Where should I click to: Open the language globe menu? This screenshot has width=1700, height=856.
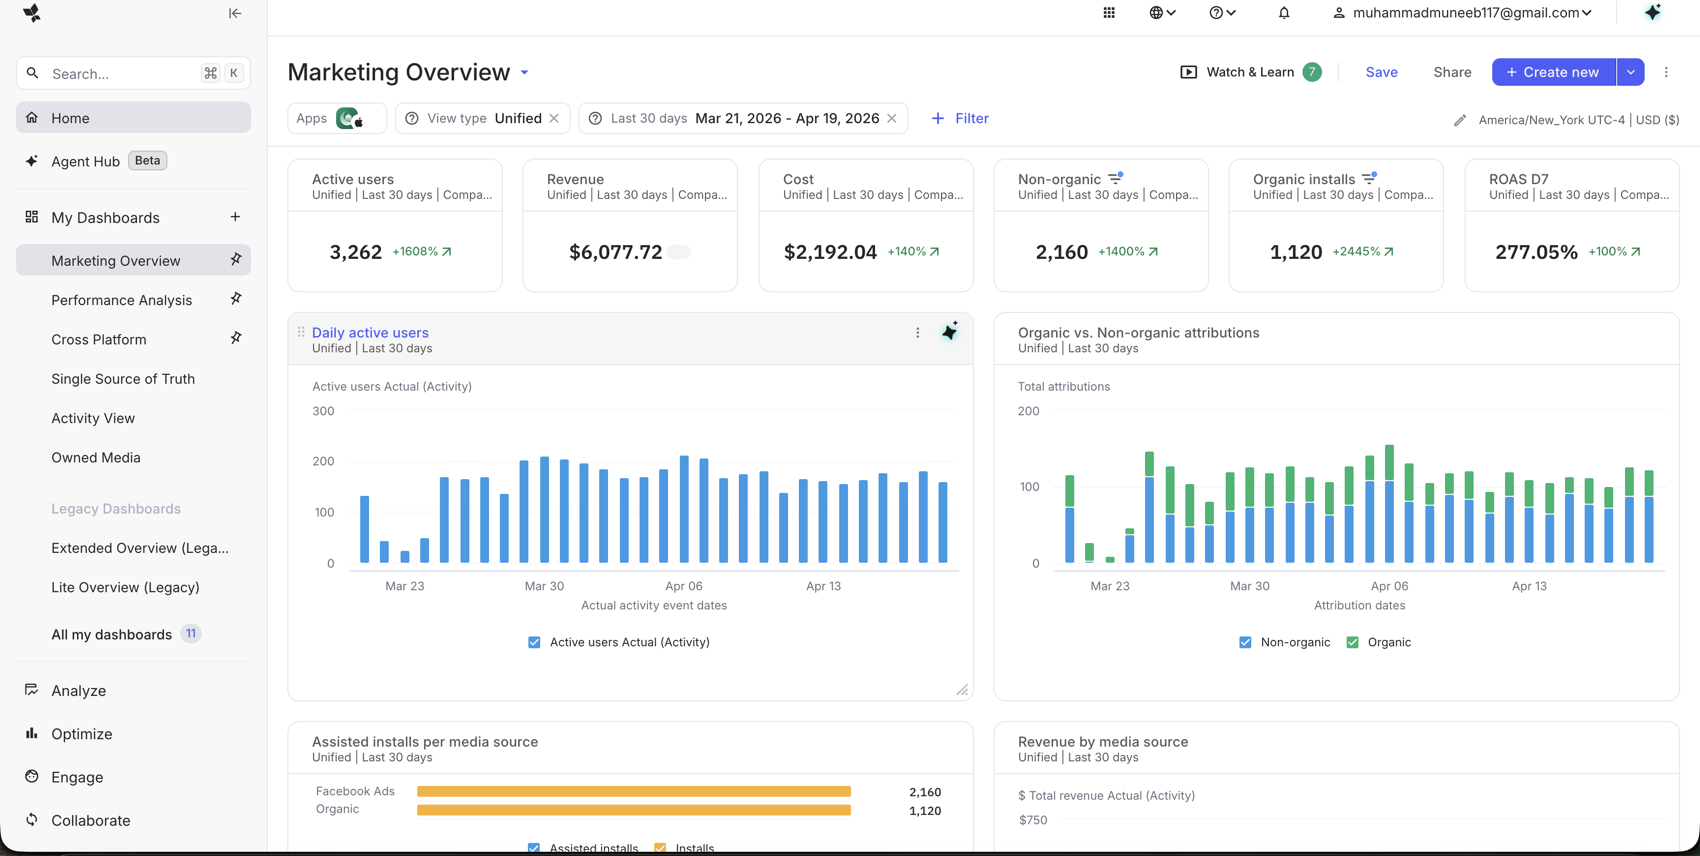coord(1162,13)
